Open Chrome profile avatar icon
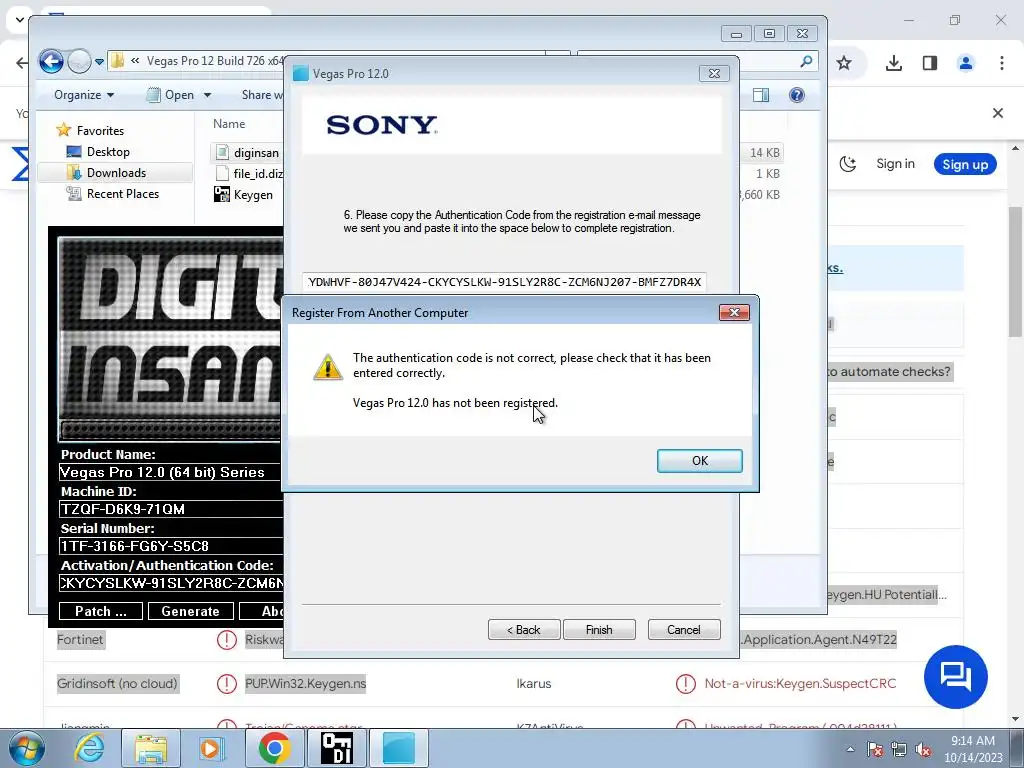 click(x=965, y=63)
